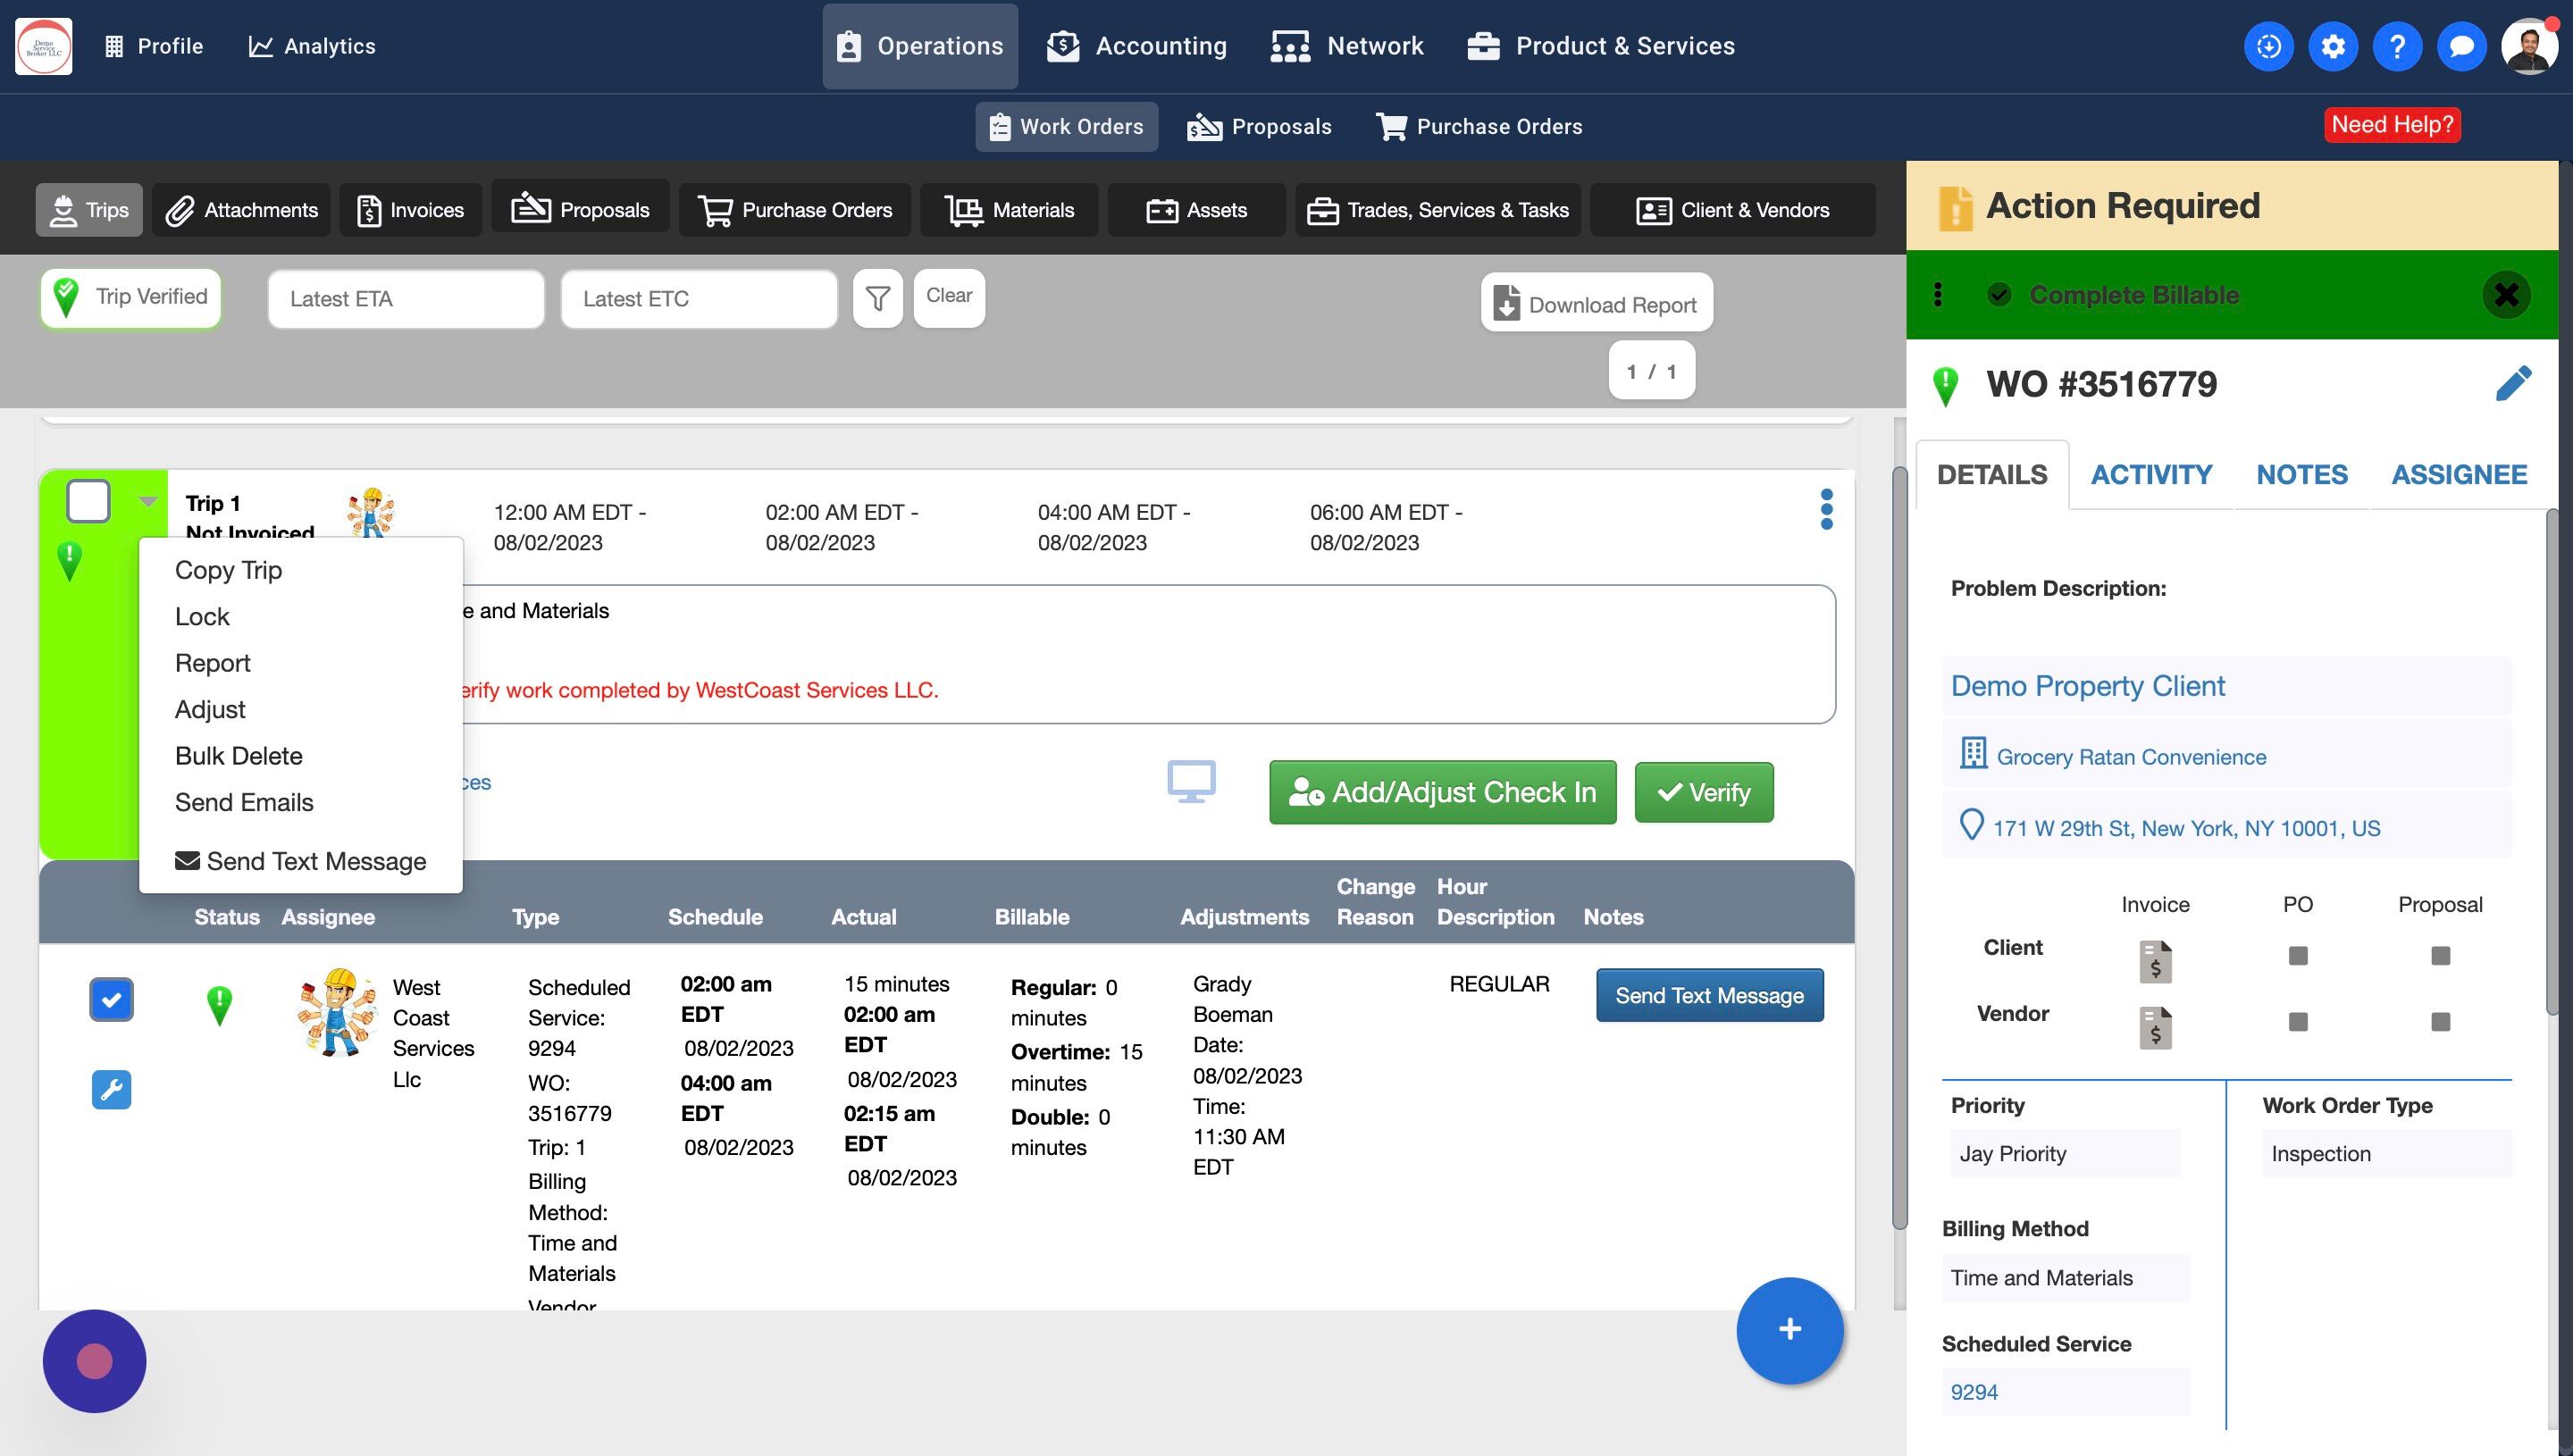Switch to the ACTIVITY tab

[x=2151, y=474]
